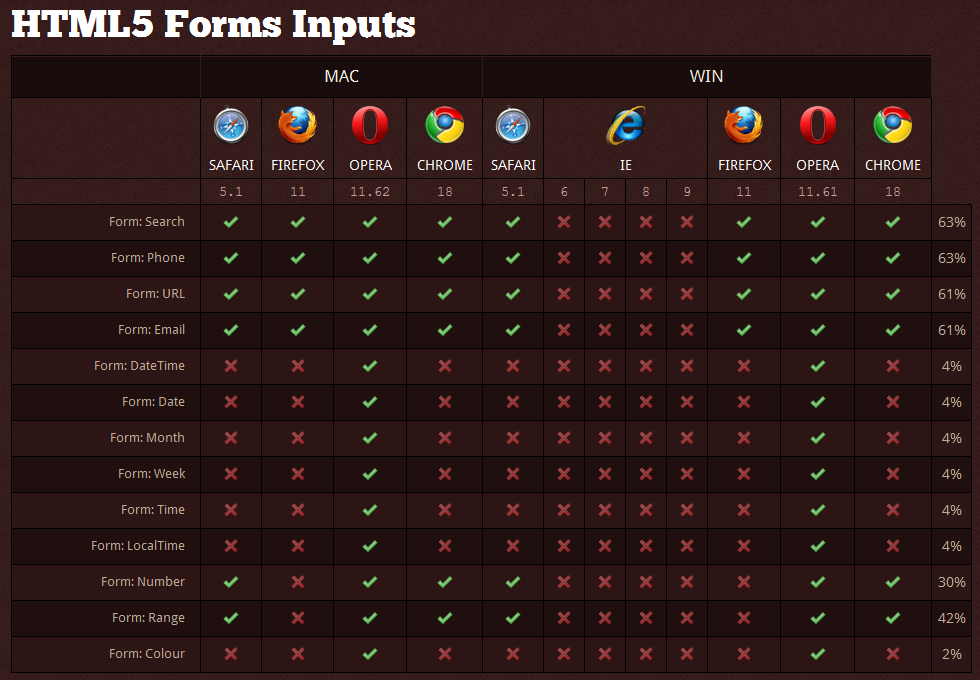Click the Windows Chrome browser icon
The width and height of the screenshot is (980, 680).
point(892,126)
